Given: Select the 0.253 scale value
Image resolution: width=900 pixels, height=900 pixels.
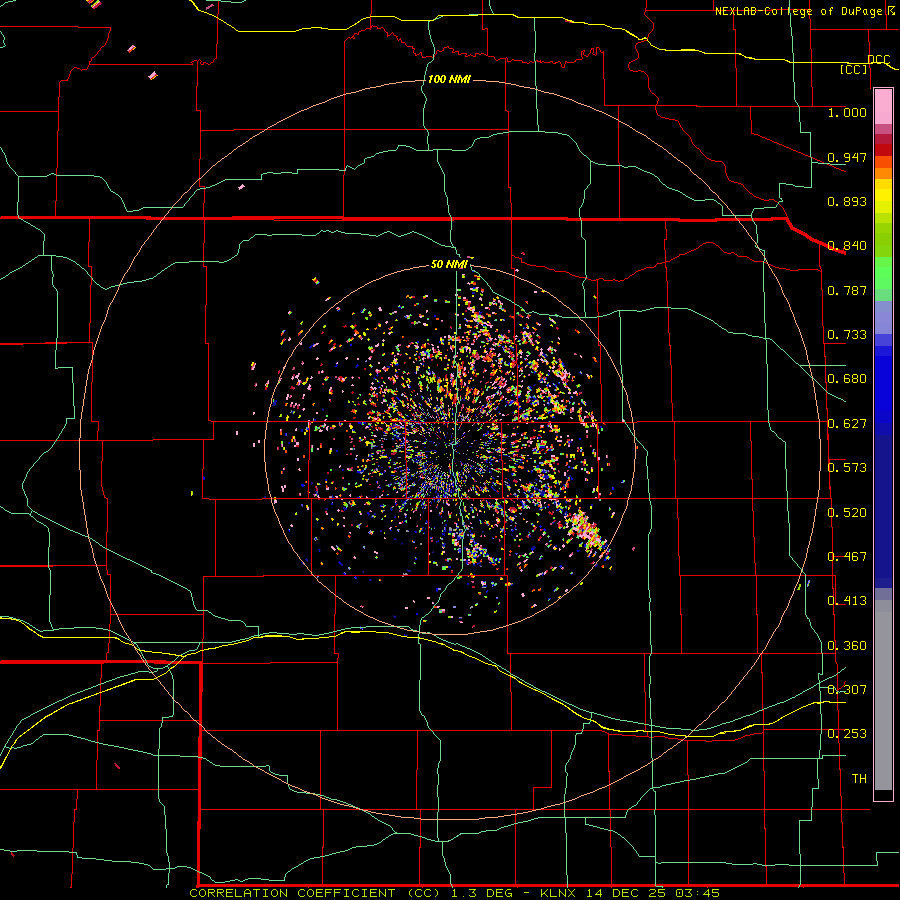Looking at the screenshot, I should point(847,734).
